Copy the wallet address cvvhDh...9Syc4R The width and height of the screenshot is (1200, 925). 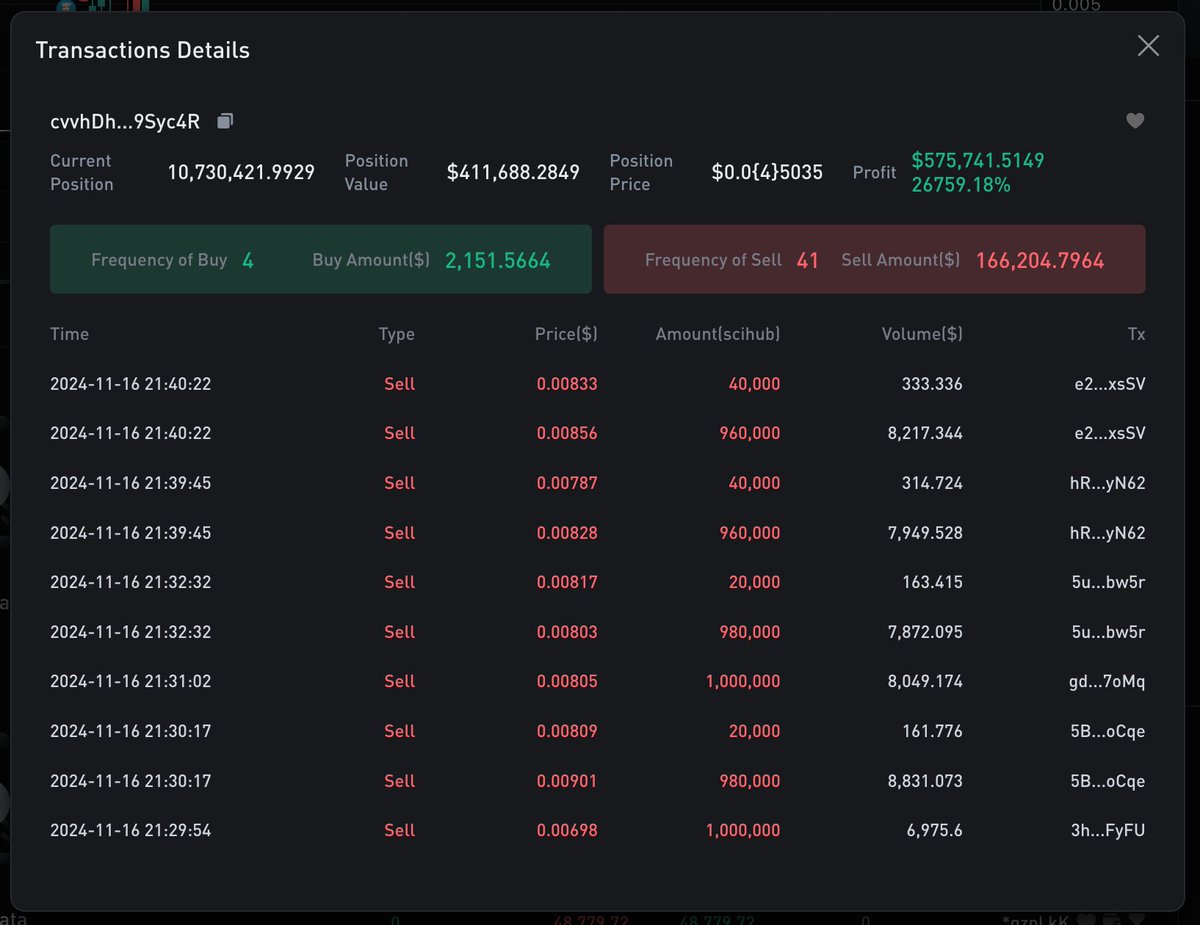(225, 120)
